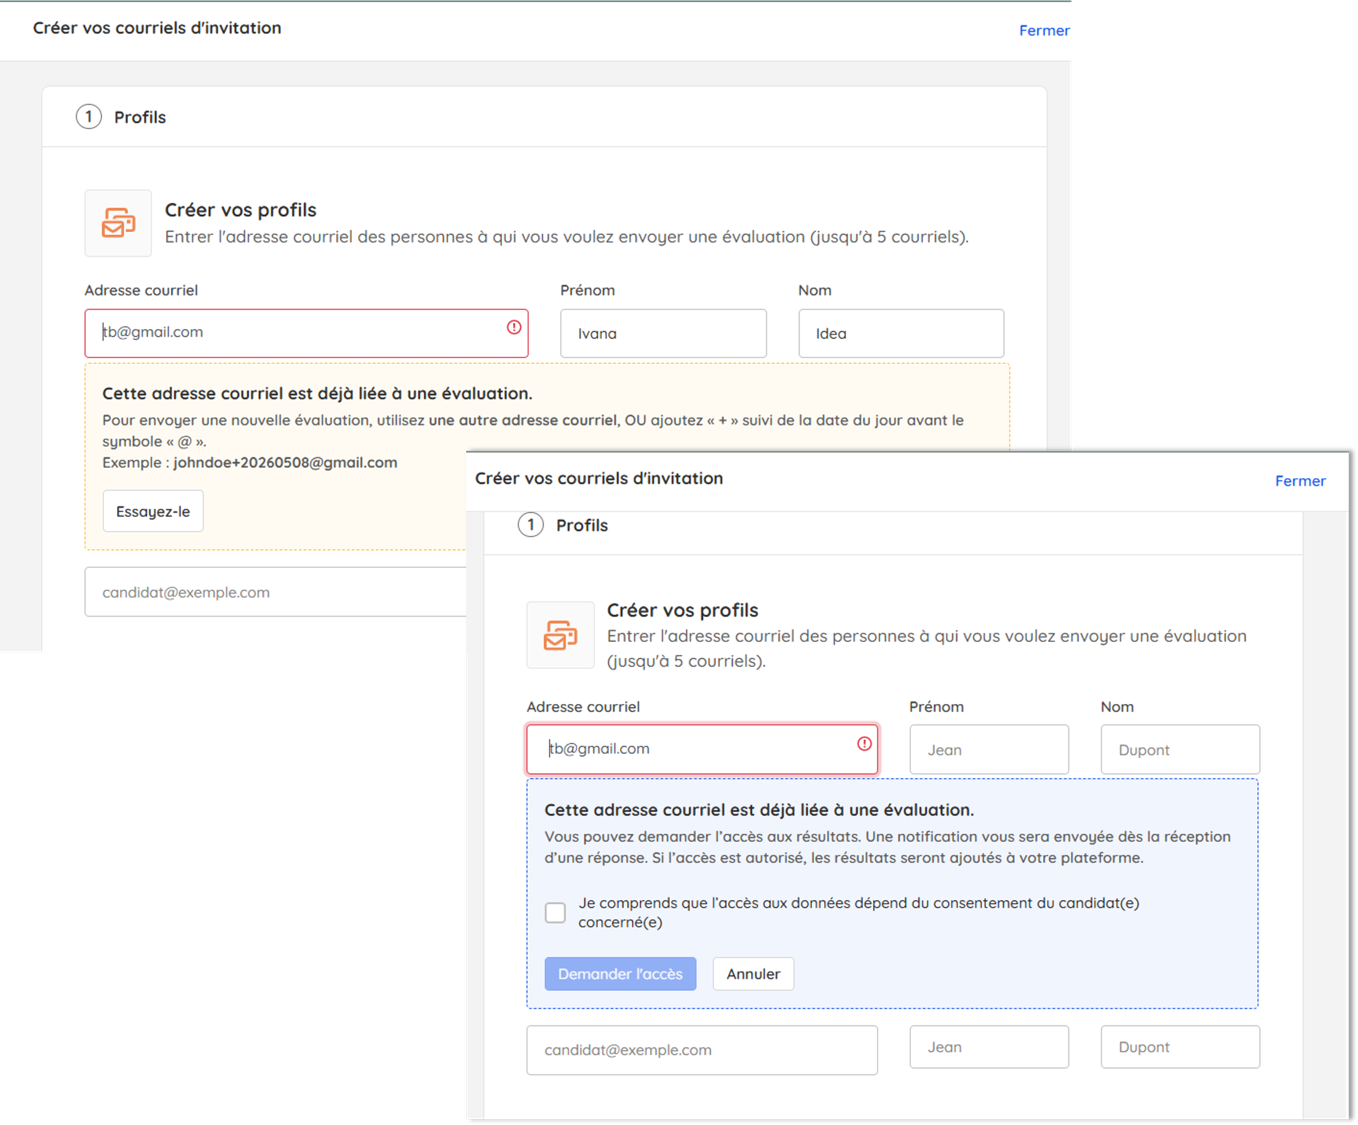This screenshot has height=1125, width=1358.
Task: Click the candidat@exemple.com field in the back window
Action: click(x=276, y=592)
